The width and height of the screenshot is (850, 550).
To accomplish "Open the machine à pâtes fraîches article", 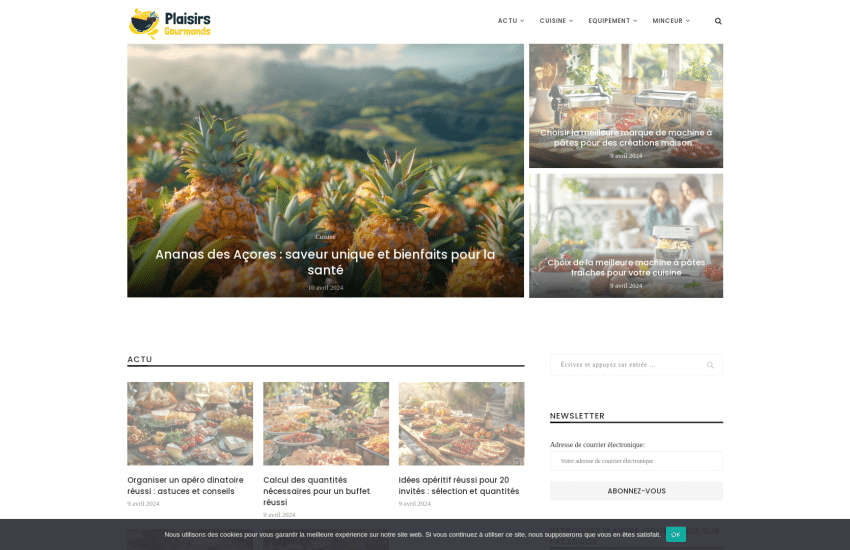I will tap(626, 268).
